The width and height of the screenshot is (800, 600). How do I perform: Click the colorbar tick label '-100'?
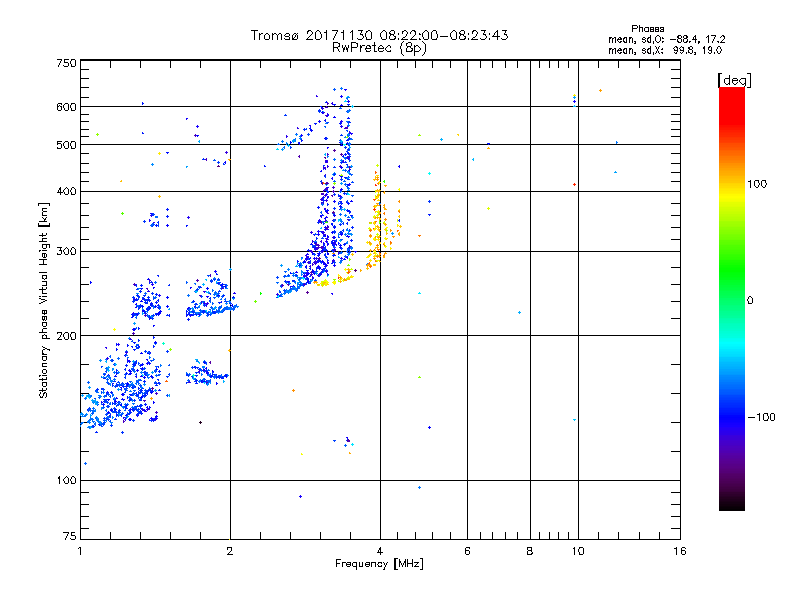(761, 417)
